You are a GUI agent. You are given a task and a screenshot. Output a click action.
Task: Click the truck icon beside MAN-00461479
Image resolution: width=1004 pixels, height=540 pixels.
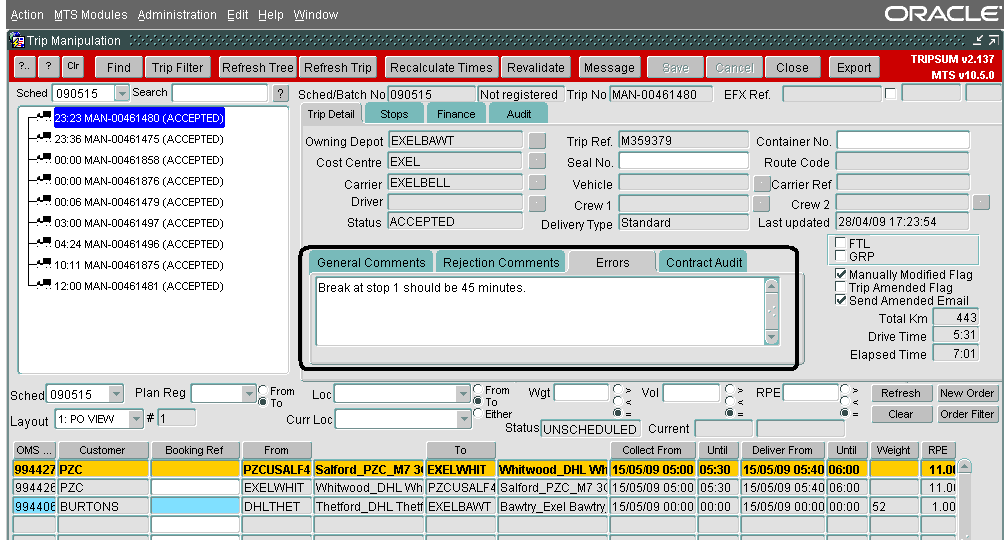[x=44, y=201]
